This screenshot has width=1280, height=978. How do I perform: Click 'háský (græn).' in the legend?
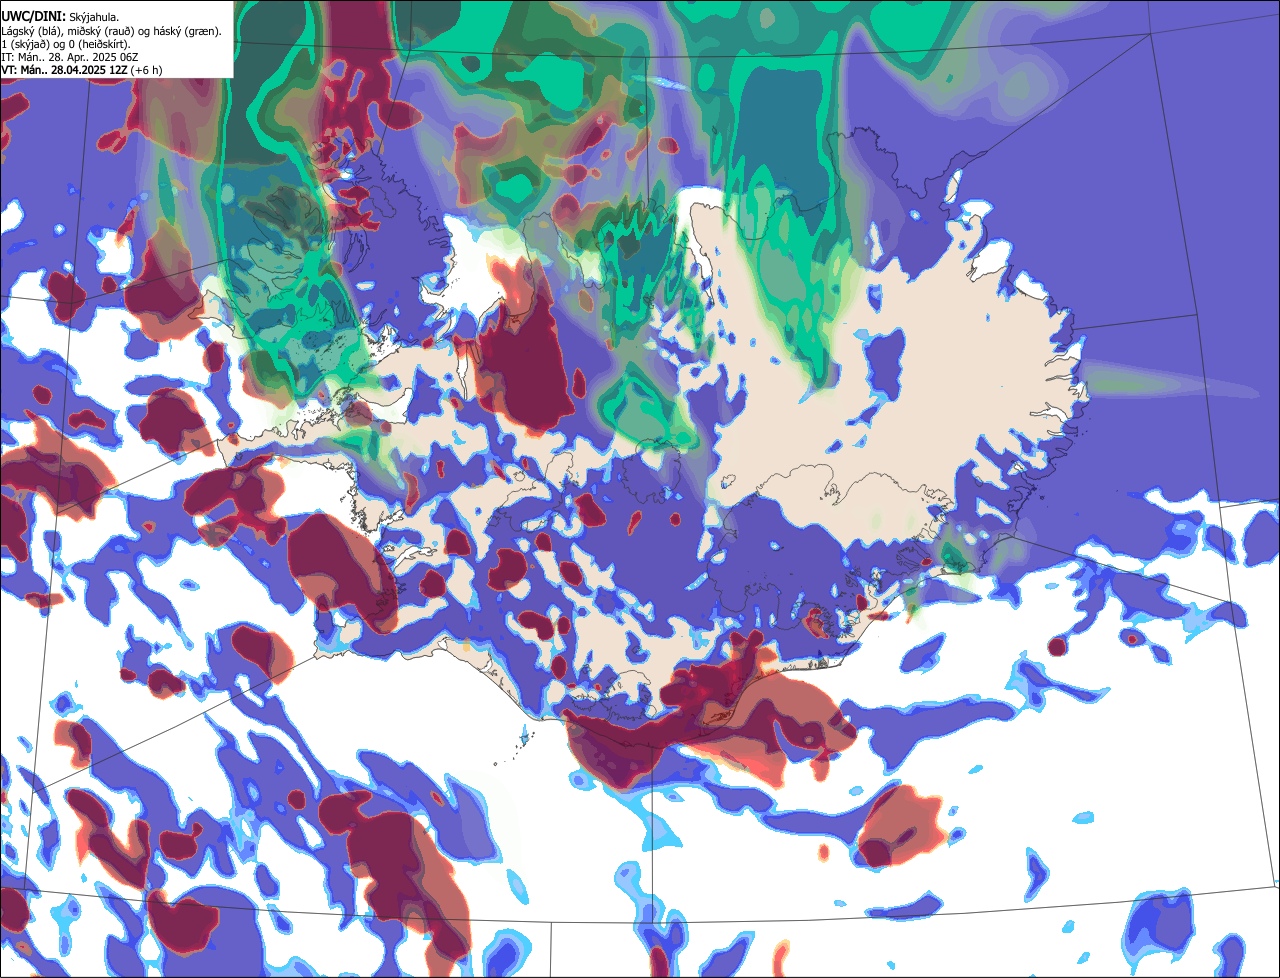click(187, 32)
